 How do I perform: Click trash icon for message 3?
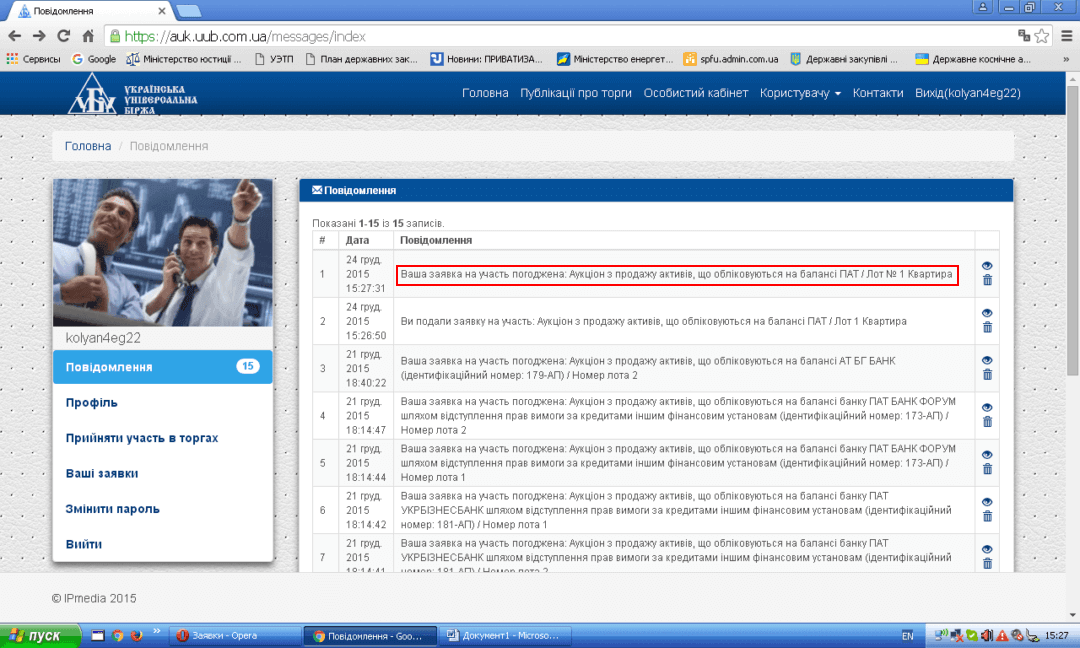point(987,375)
